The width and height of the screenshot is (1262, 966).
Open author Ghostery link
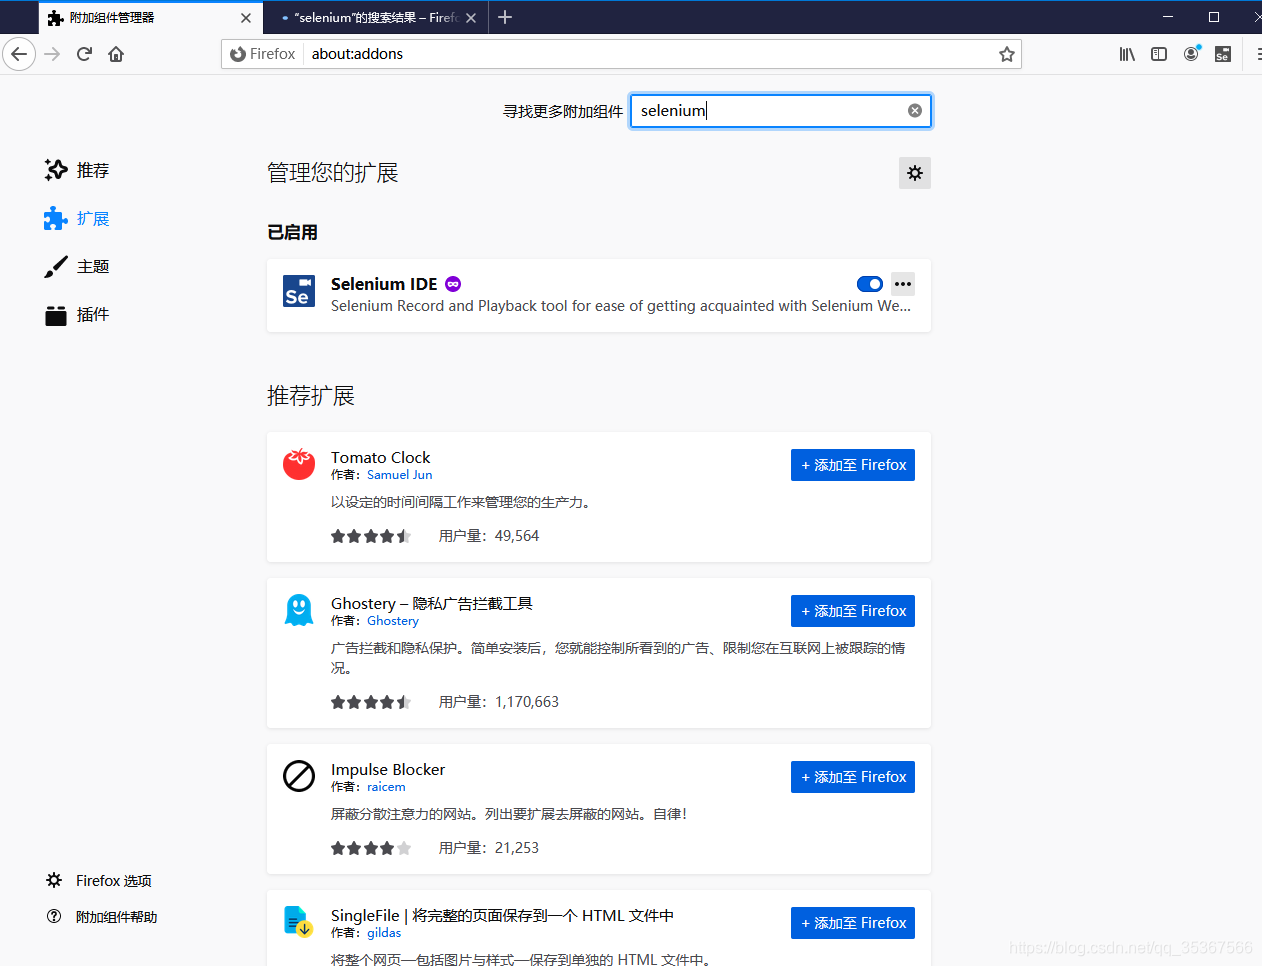click(393, 621)
